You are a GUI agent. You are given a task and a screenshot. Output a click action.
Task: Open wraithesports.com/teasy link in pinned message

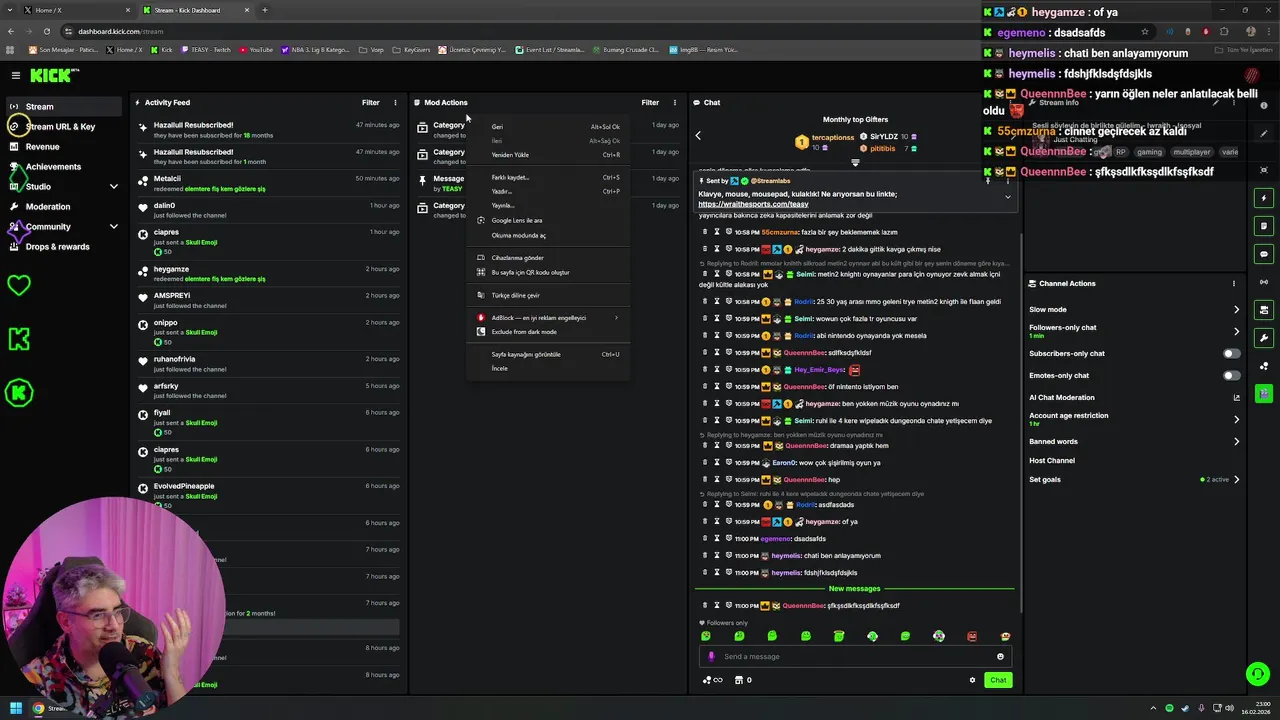click(x=753, y=204)
